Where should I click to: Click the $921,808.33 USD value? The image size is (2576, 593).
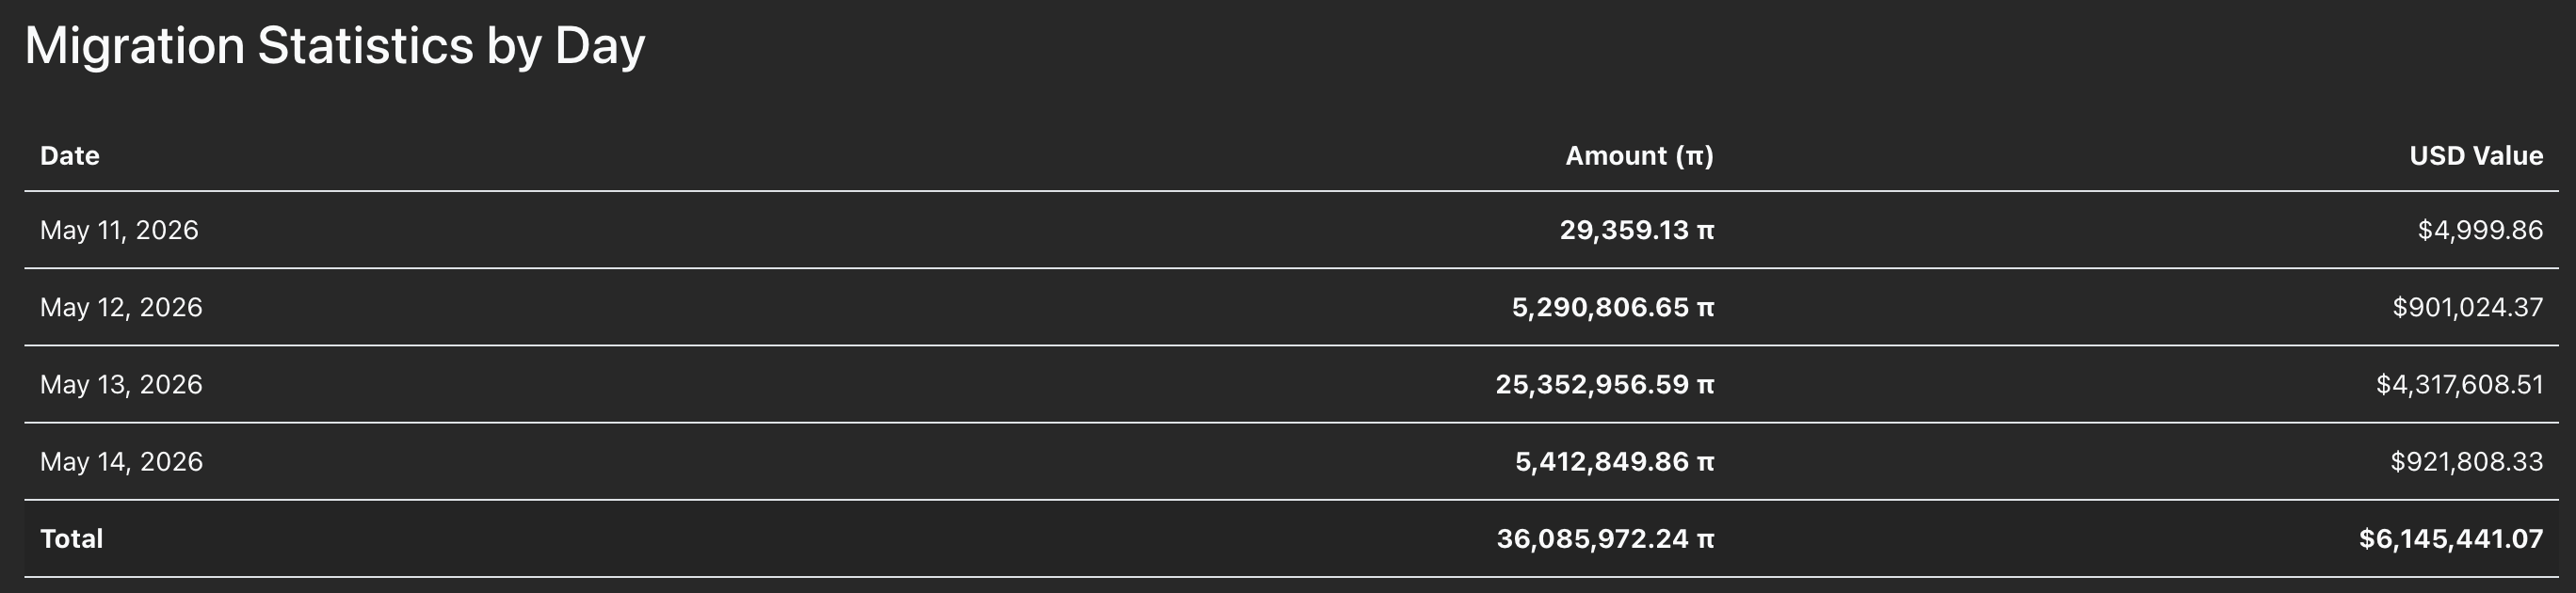point(2467,461)
